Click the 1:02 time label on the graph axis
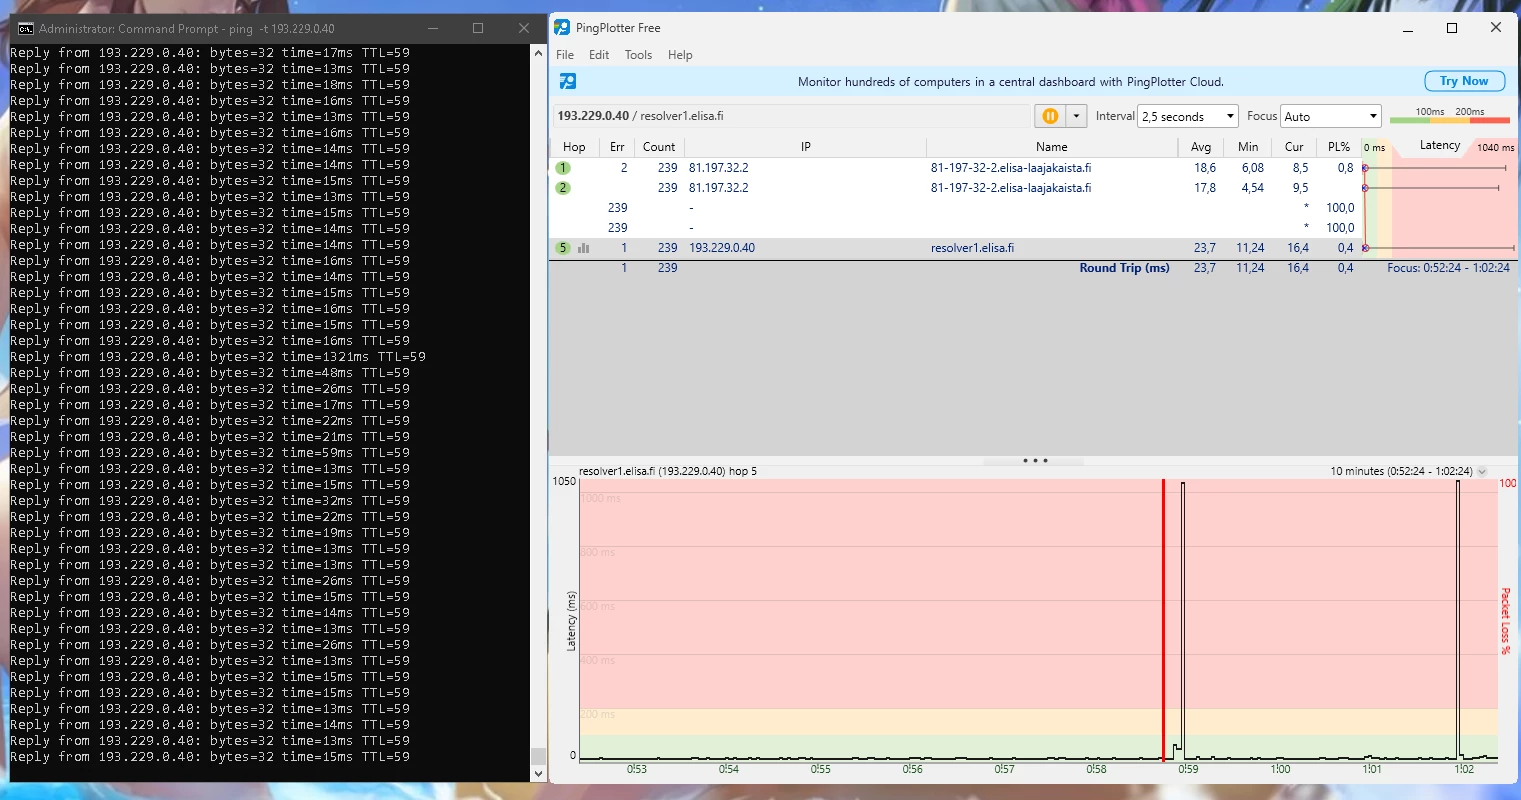 1464,769
